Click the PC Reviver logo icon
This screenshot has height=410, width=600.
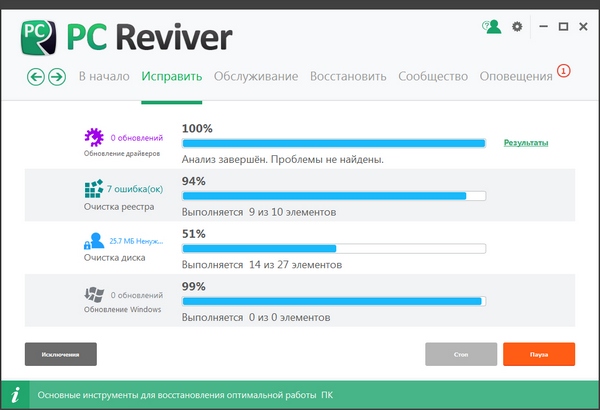point(38,38)
